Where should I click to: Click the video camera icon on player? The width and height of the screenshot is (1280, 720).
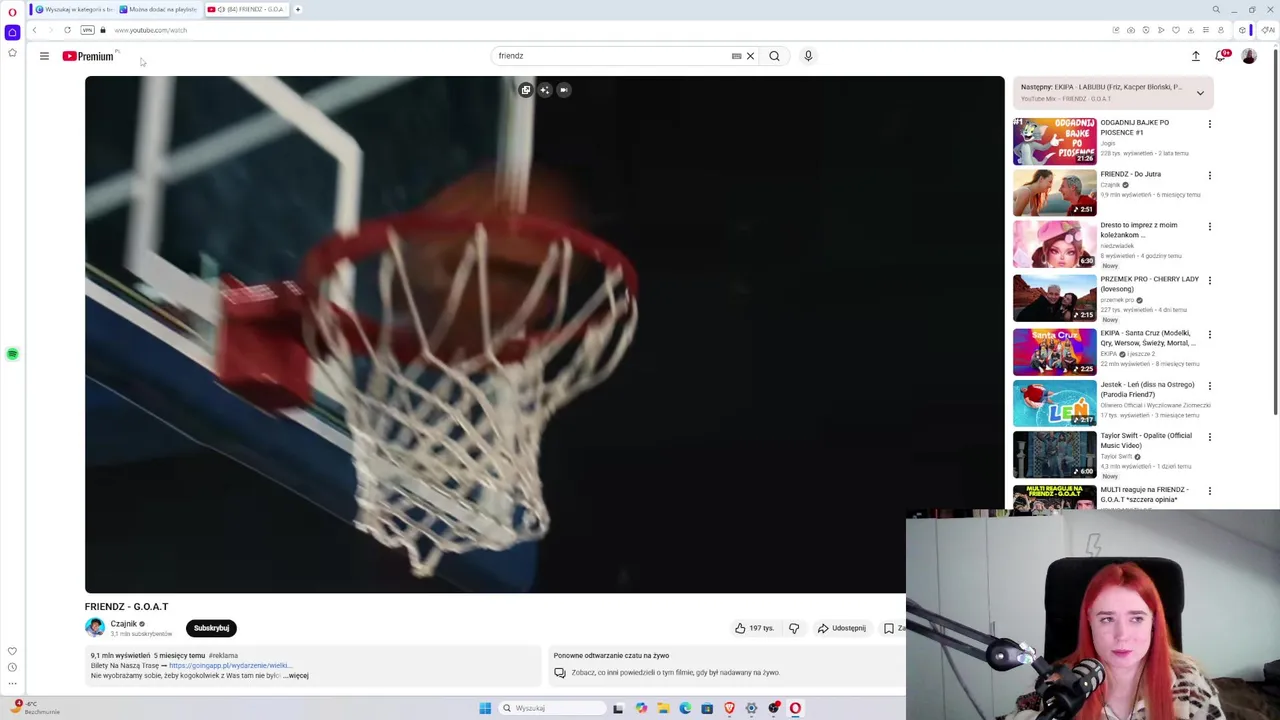point(563,90)
